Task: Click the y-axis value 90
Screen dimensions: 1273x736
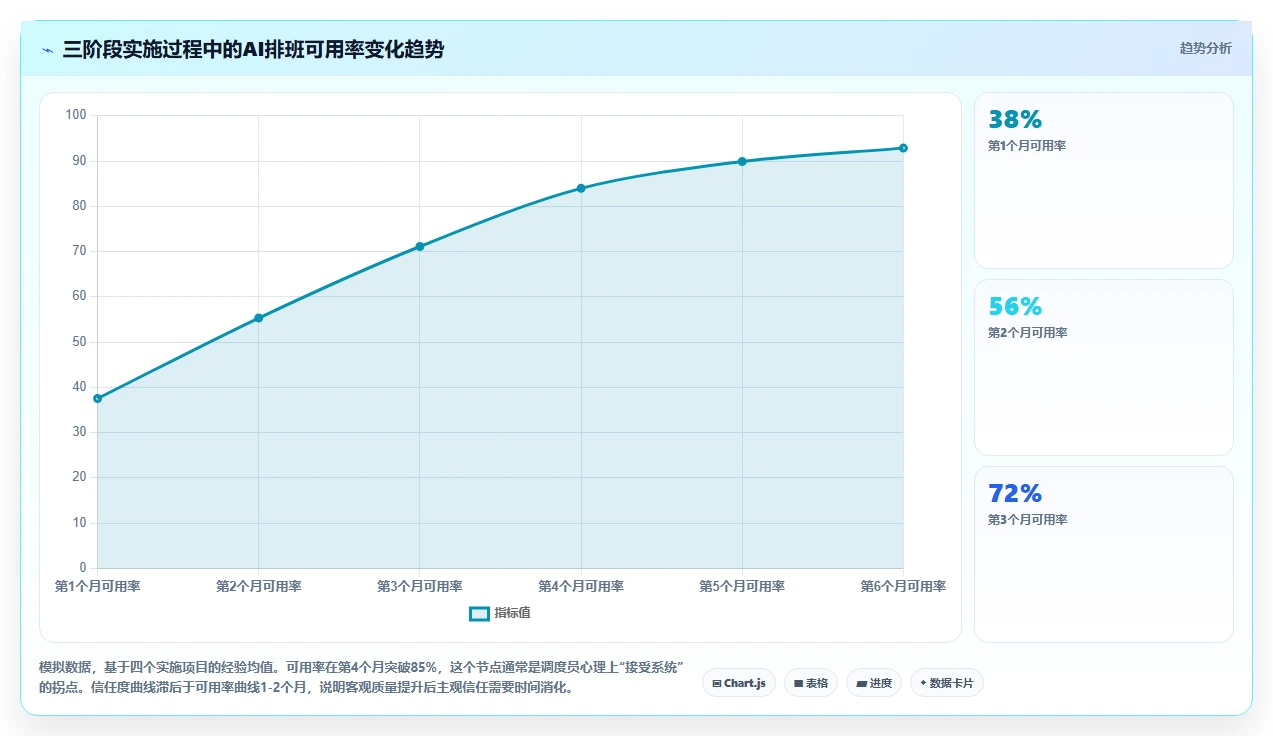Action: (x=79, y=161)
